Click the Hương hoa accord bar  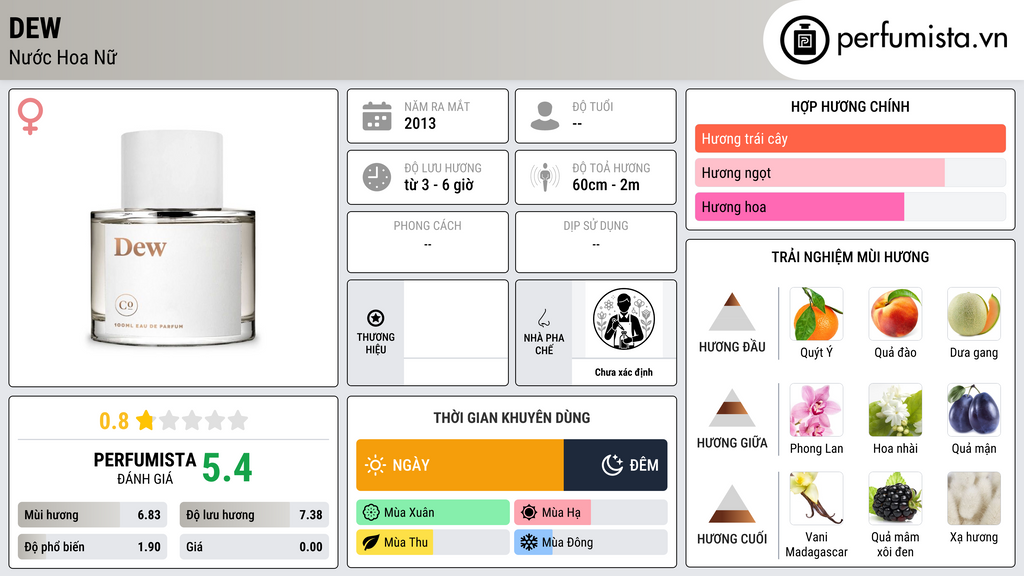pos(850,207)
